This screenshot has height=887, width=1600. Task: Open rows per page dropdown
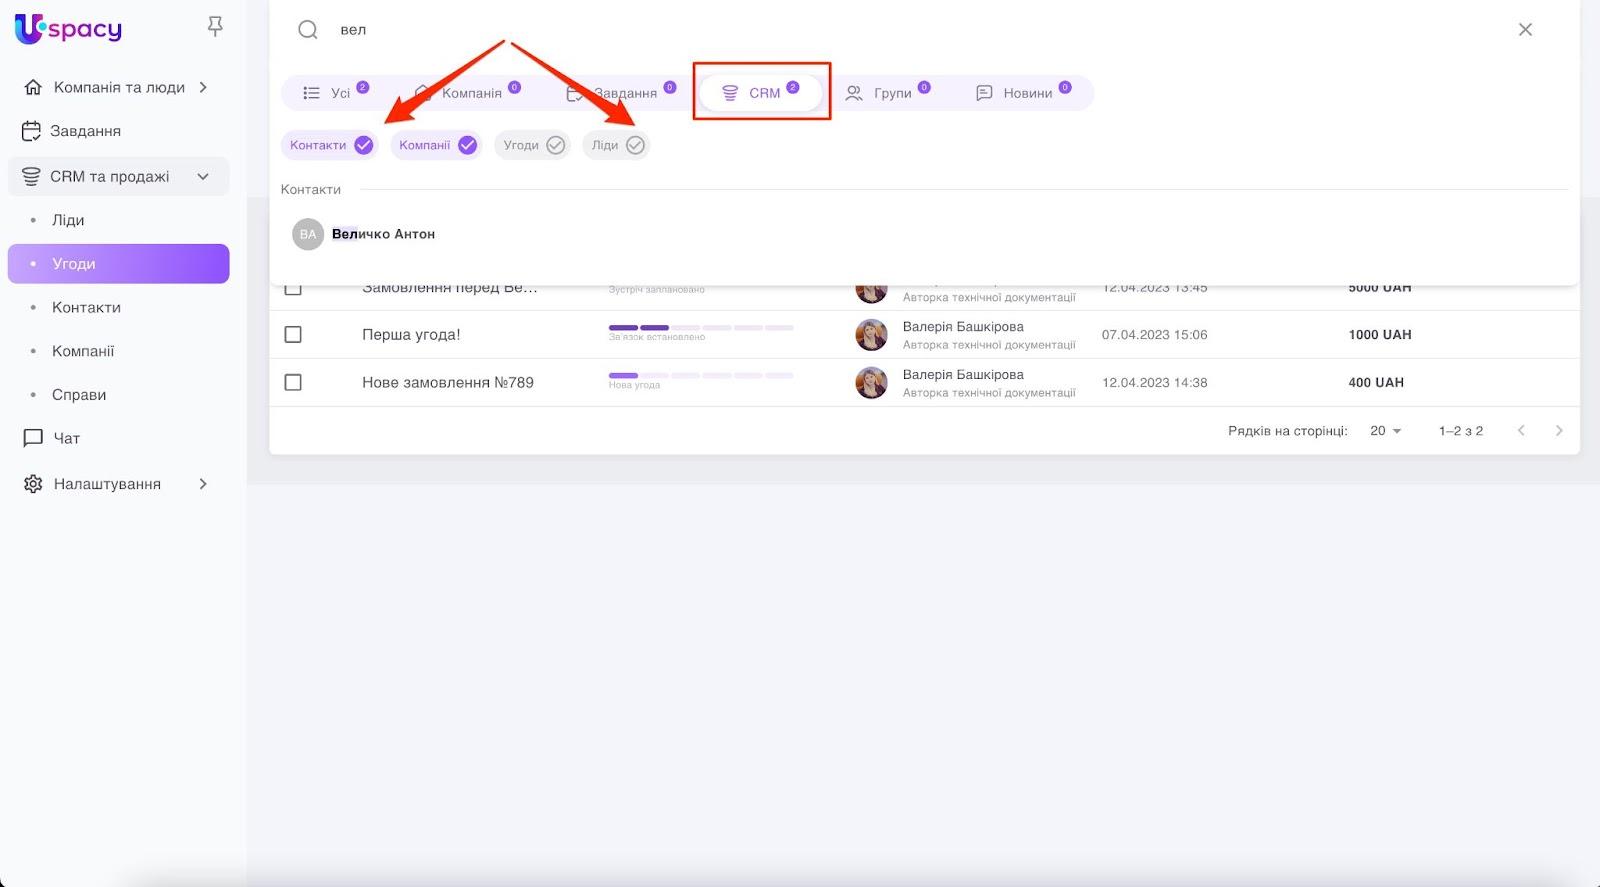click(1386, 431)
